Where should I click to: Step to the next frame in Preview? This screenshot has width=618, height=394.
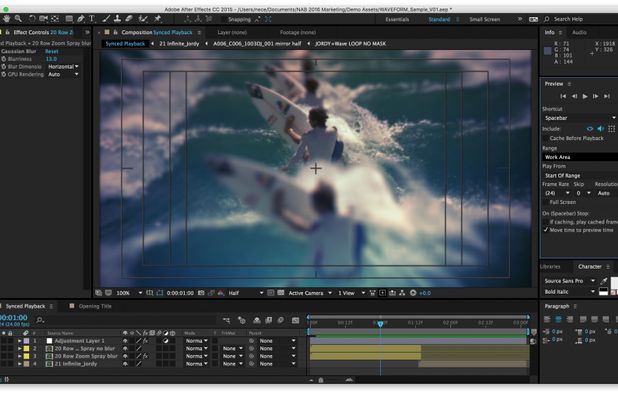coord(596,96)
